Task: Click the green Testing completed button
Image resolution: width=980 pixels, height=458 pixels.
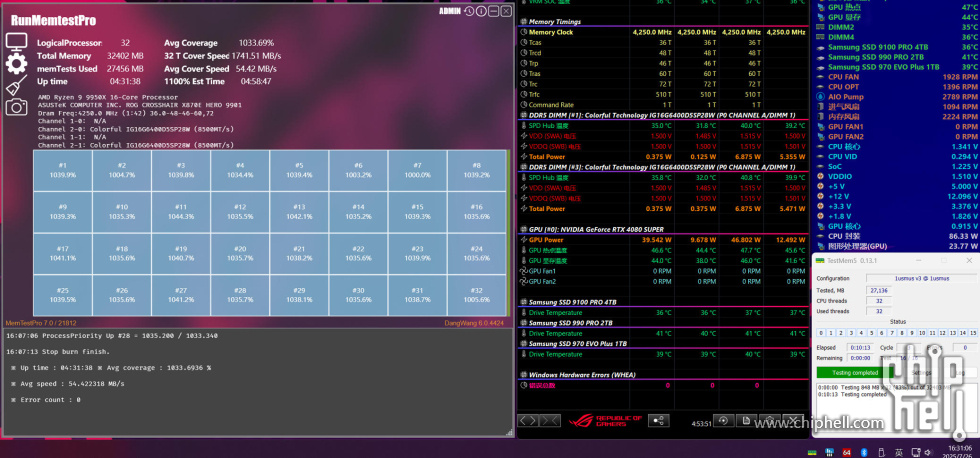Action: pyautogui.click(x=857, y=372)
